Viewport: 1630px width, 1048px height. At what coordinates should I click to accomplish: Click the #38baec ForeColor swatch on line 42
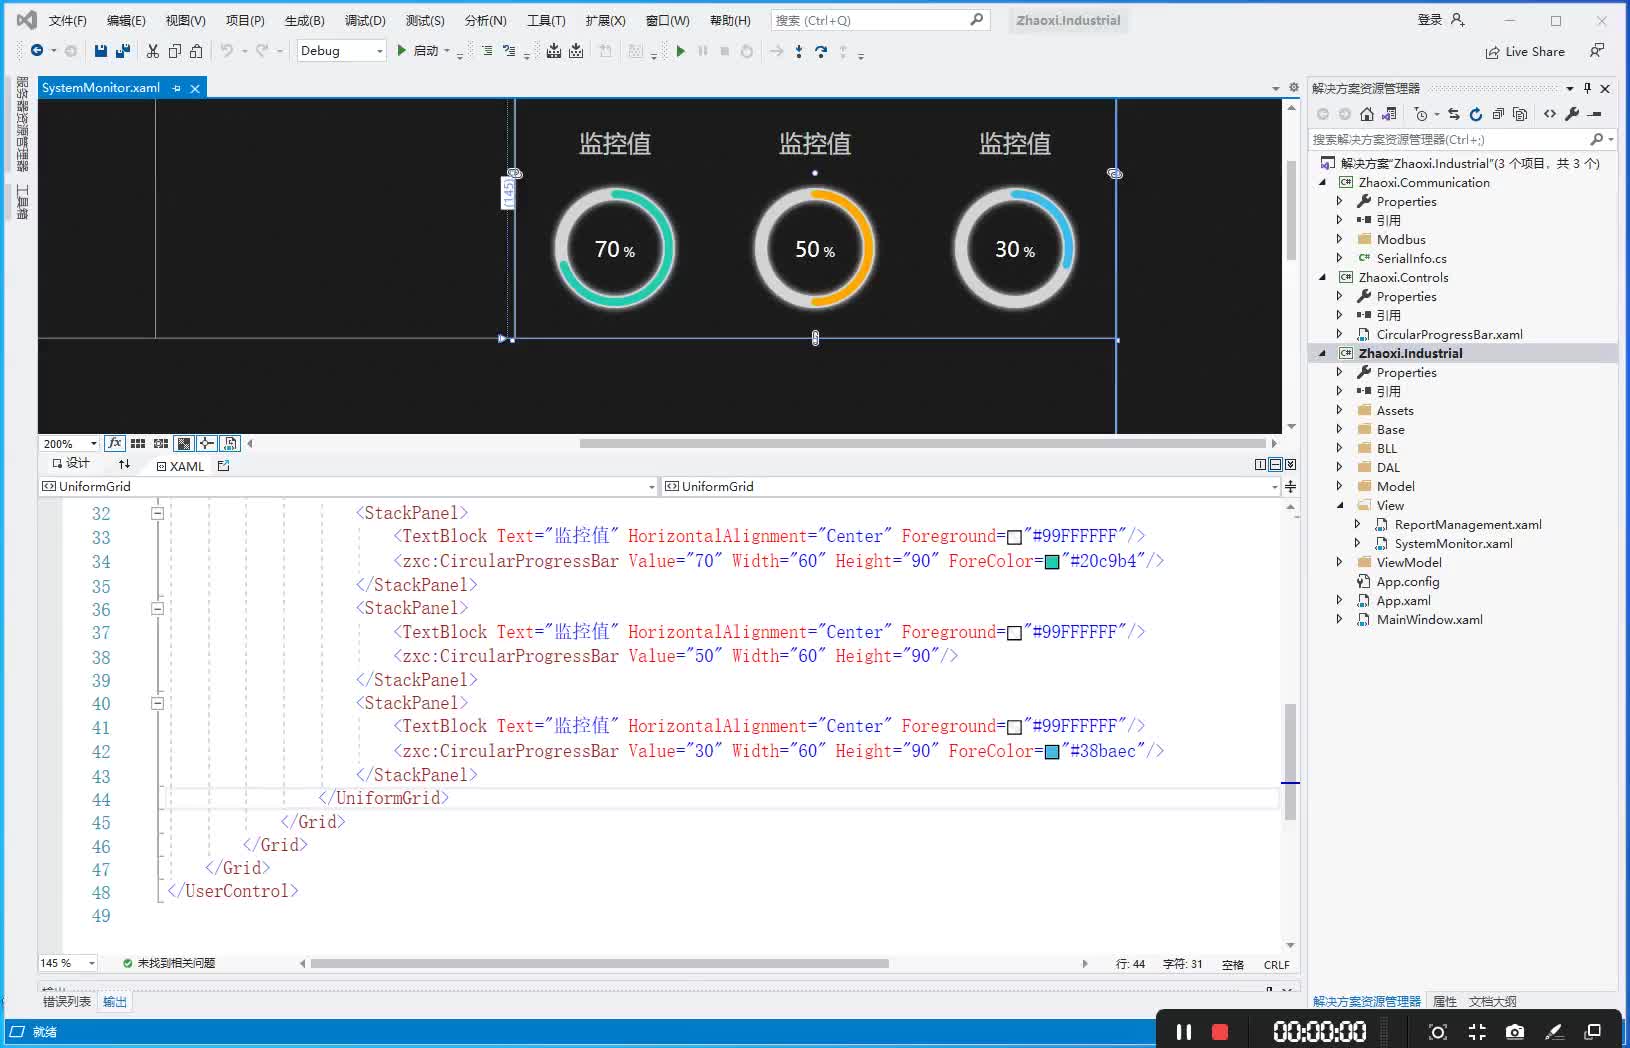[1052, 752]
